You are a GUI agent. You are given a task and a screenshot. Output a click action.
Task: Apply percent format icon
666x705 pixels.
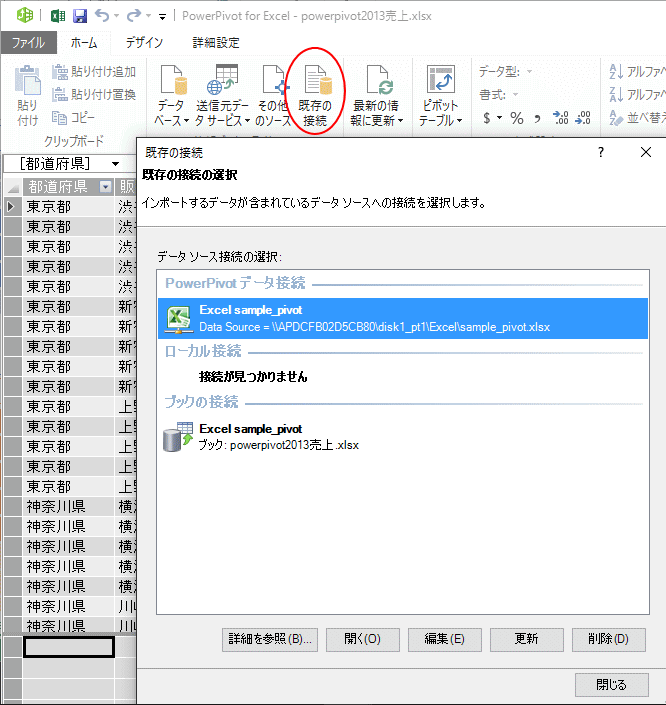(x=517, y=118)
